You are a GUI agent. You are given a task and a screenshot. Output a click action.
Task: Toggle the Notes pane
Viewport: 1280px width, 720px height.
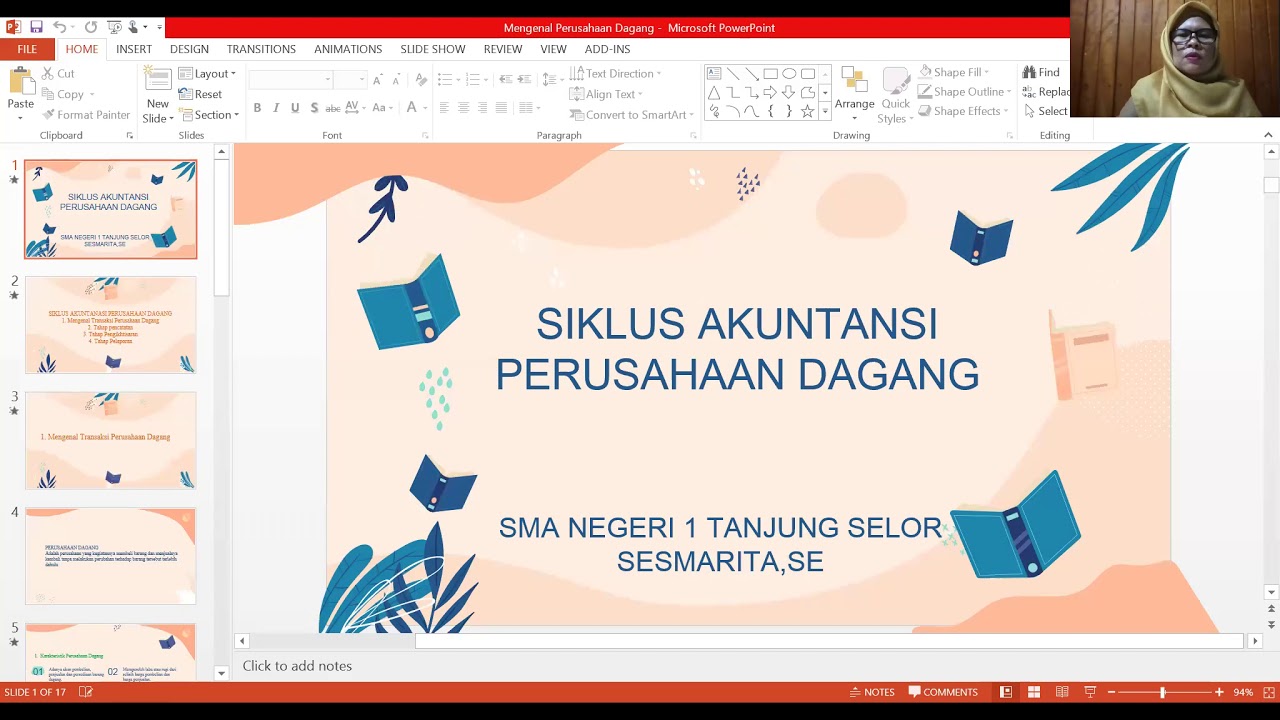872,692
